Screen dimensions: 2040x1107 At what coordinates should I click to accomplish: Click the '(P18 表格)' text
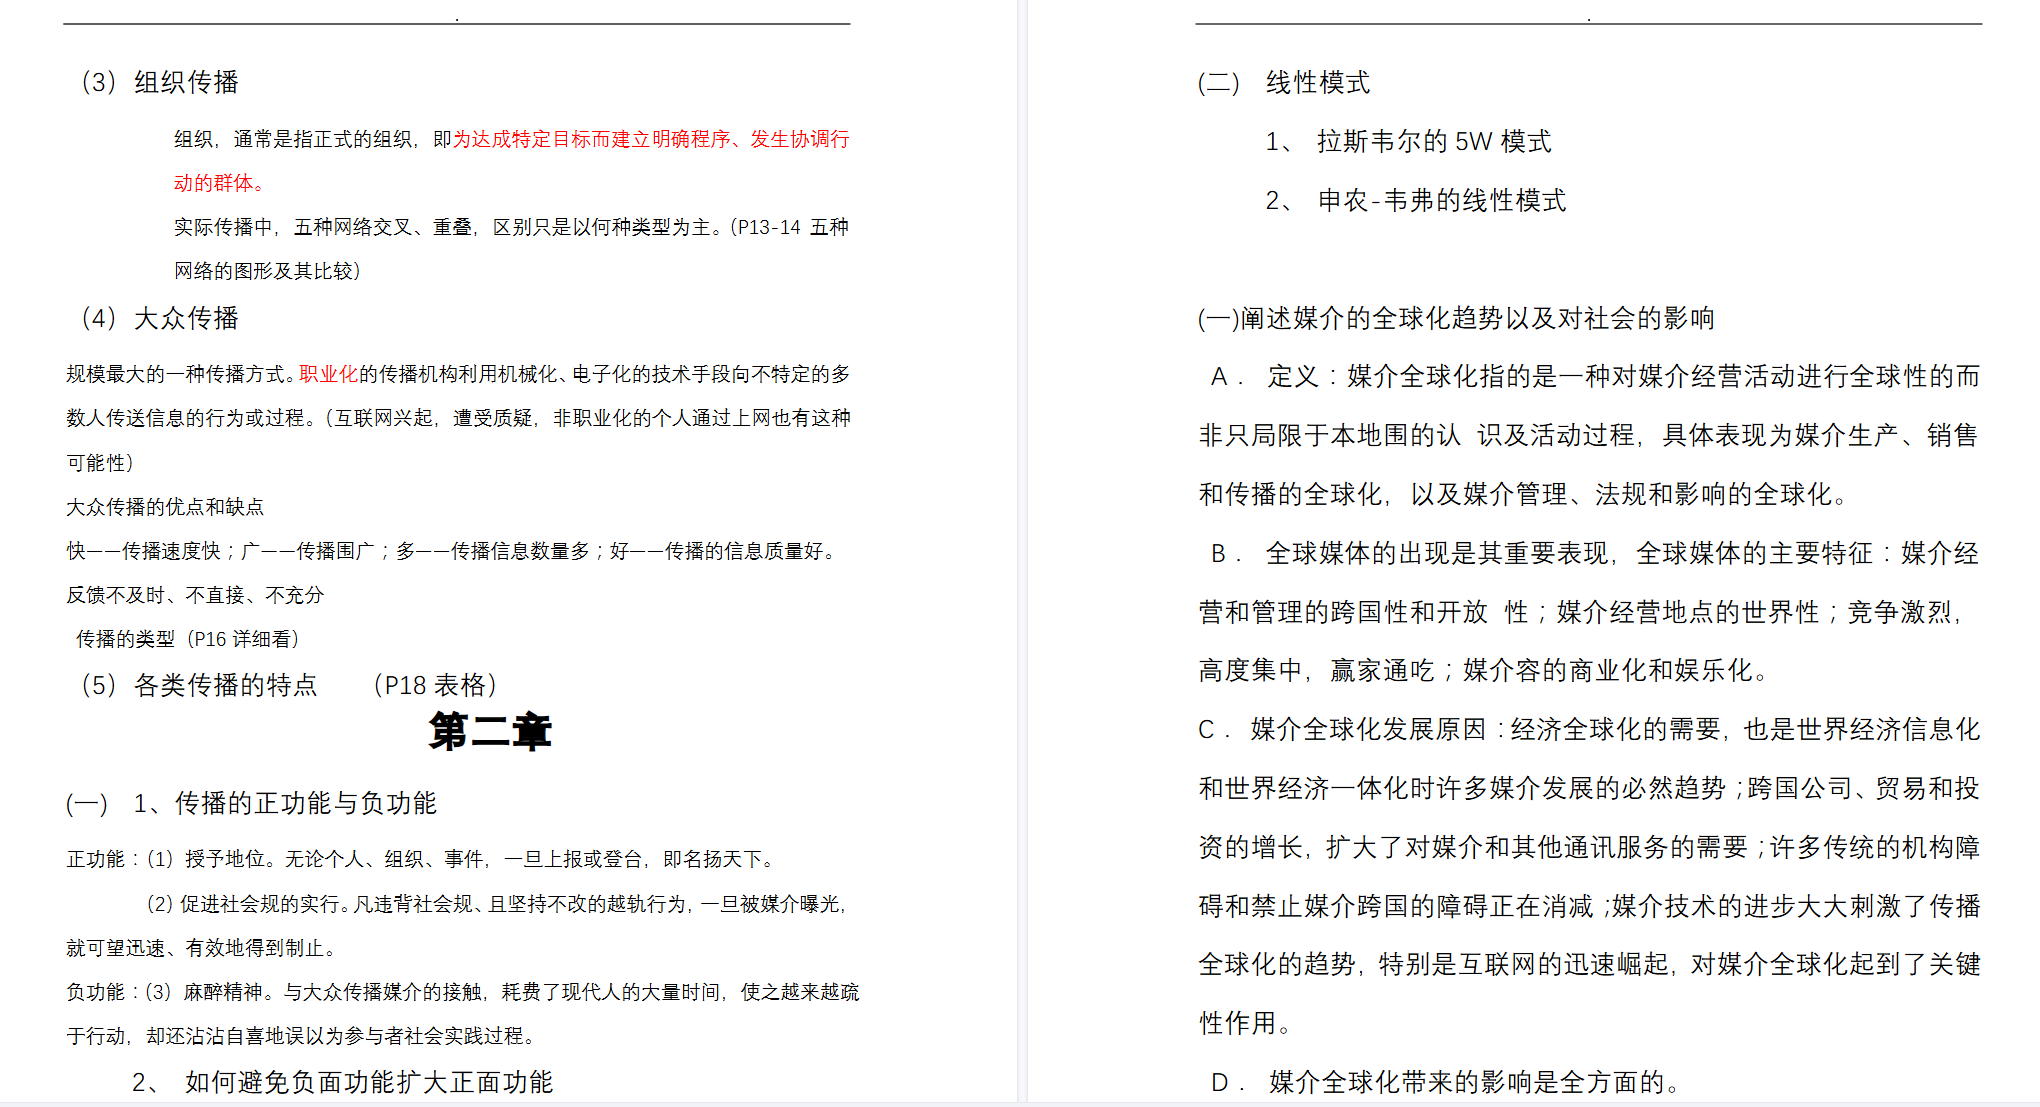[435, 685]
